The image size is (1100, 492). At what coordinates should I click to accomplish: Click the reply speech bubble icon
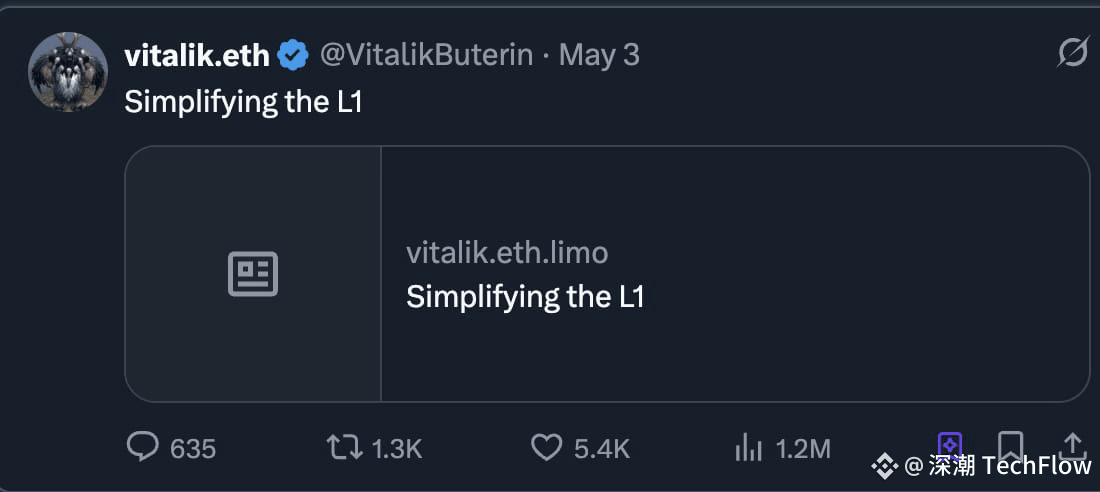(x=143, y=446)
